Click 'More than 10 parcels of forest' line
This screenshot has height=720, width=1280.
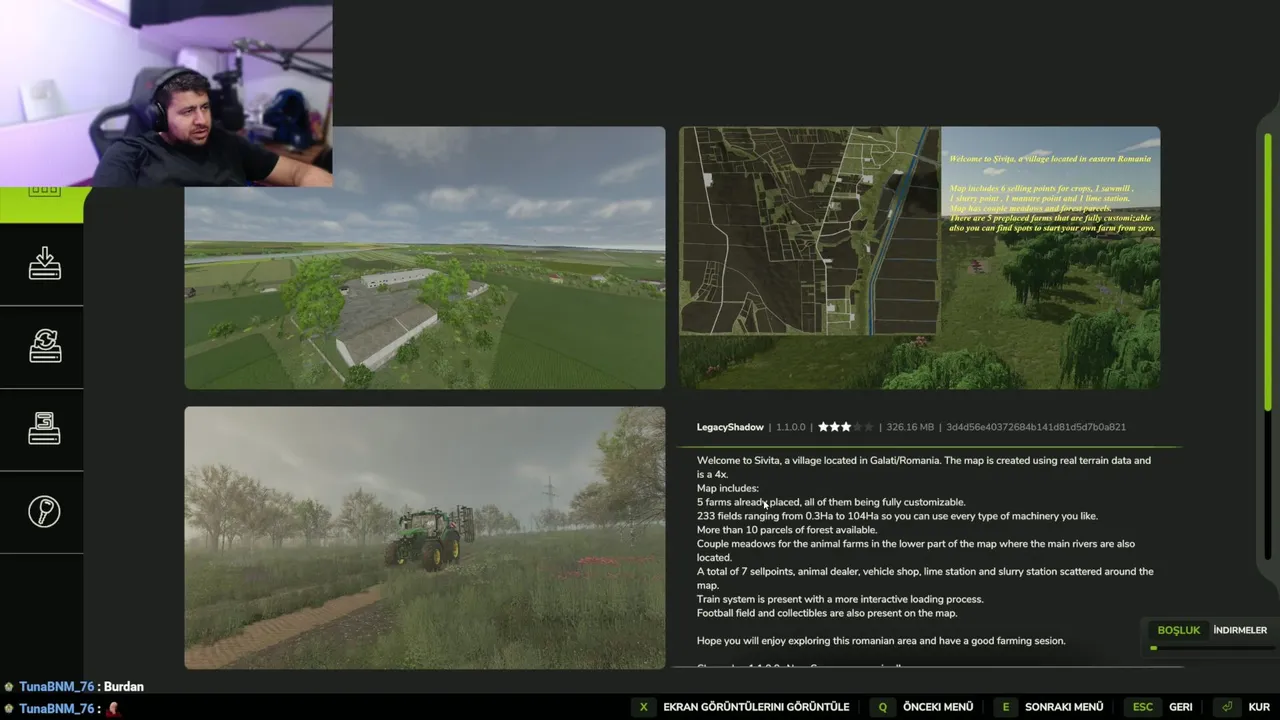click(787, 530)
